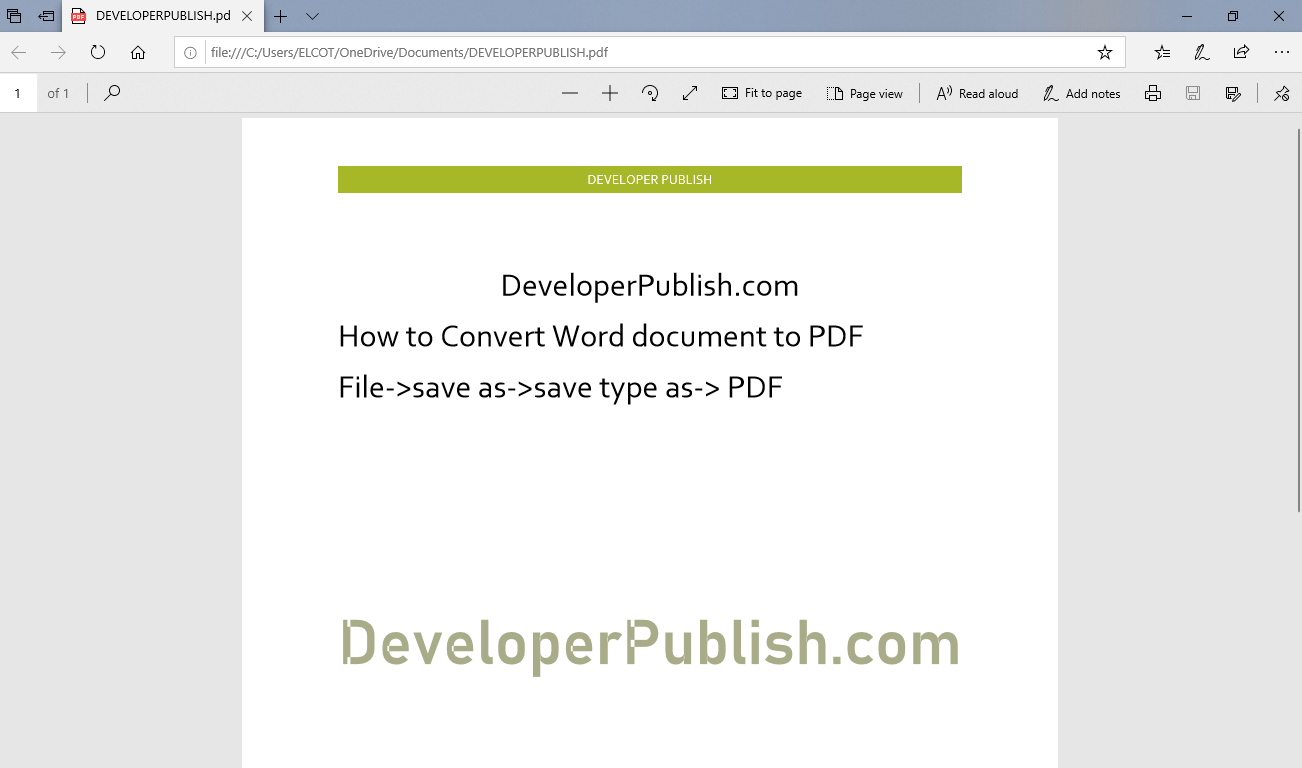Share the current page

click(x=1241, y=52)
